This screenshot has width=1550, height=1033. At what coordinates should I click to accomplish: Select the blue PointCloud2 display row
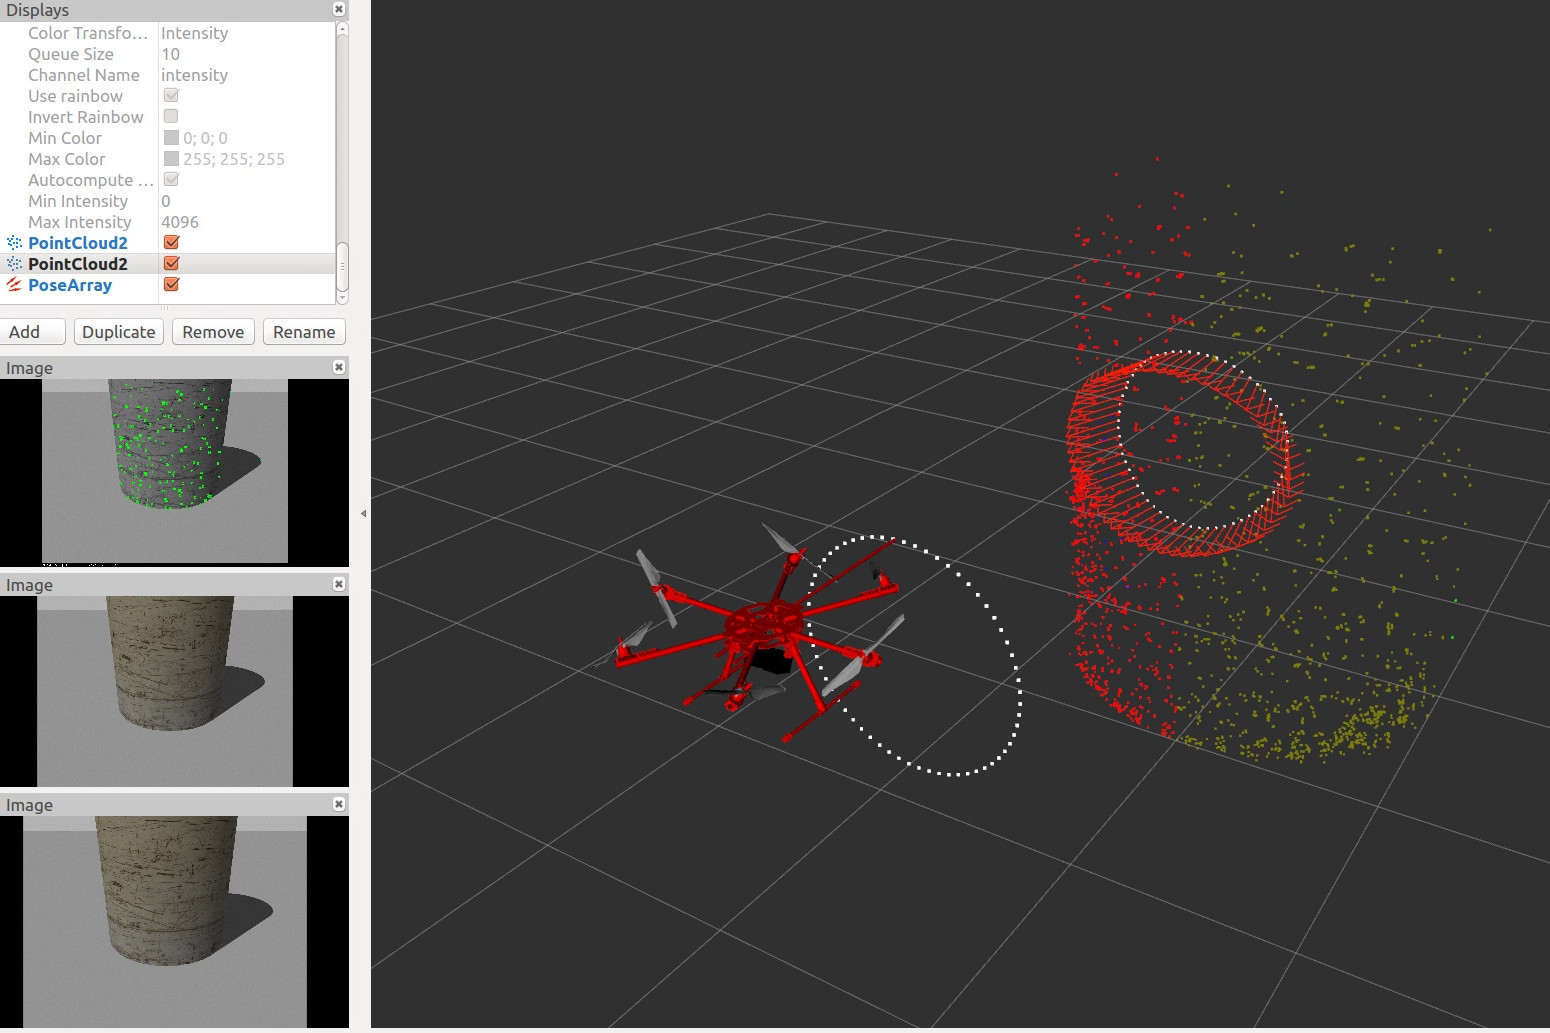coord(168,243)
